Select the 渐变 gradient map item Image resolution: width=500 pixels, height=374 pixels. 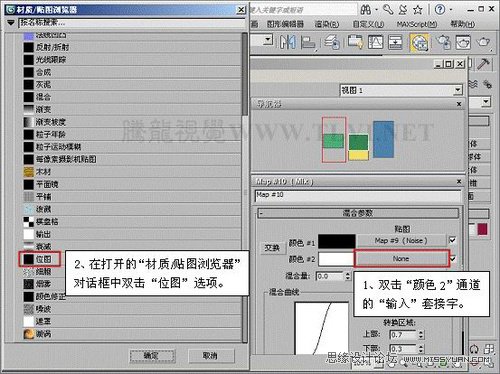click(x=132, y=109)
